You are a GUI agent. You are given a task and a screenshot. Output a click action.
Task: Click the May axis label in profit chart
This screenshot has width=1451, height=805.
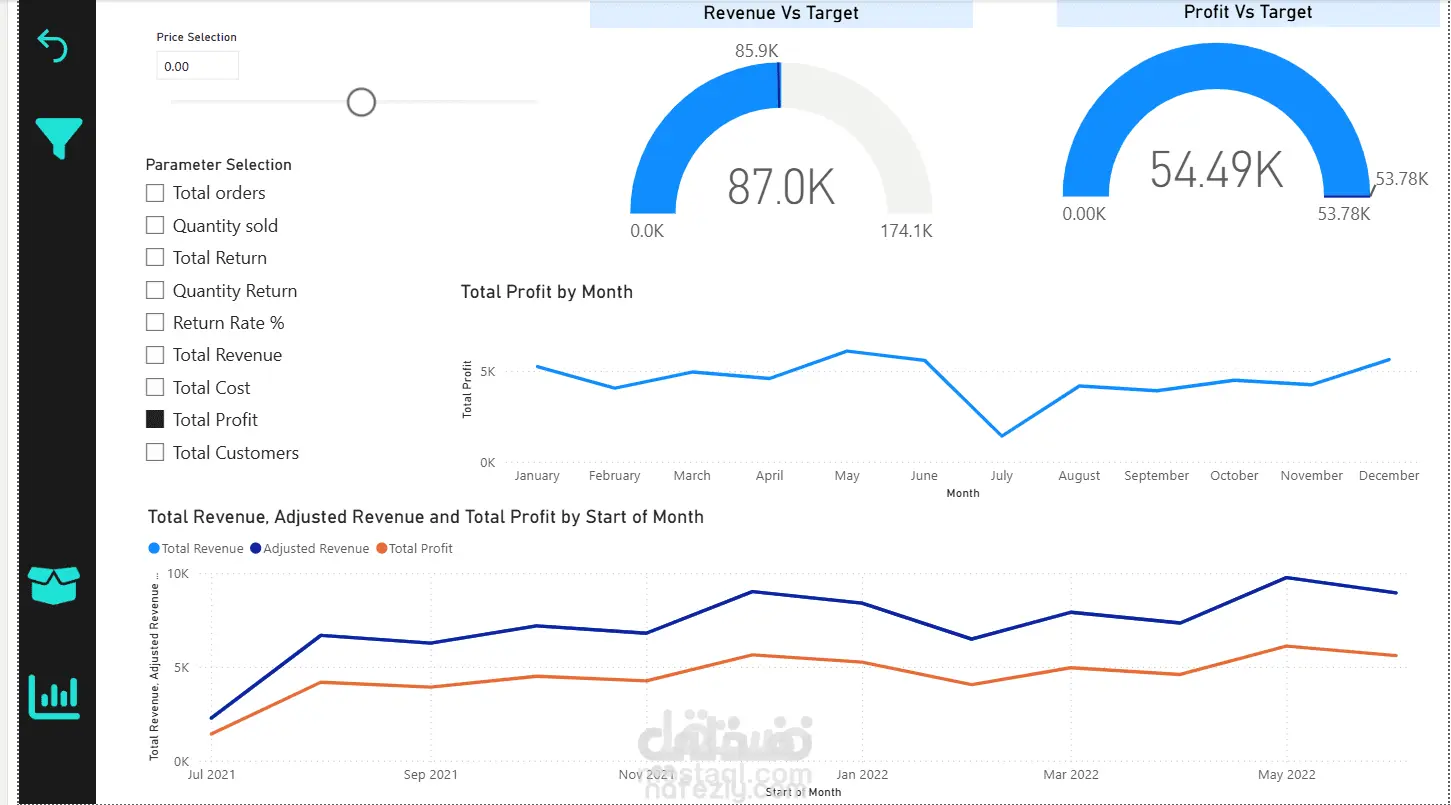(847, 476)
